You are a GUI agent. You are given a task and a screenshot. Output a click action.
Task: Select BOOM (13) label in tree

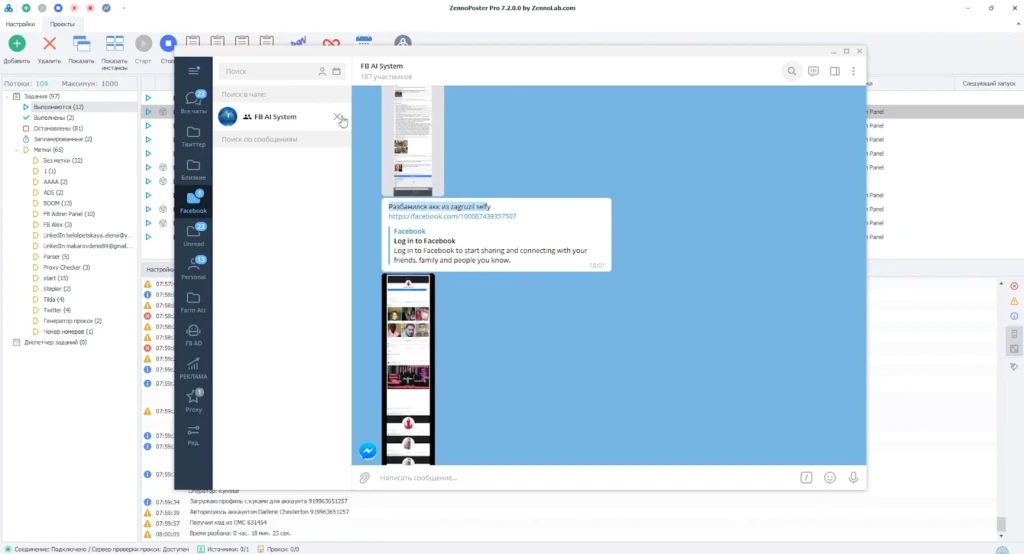pyautogui.click(x=57, y=203)
